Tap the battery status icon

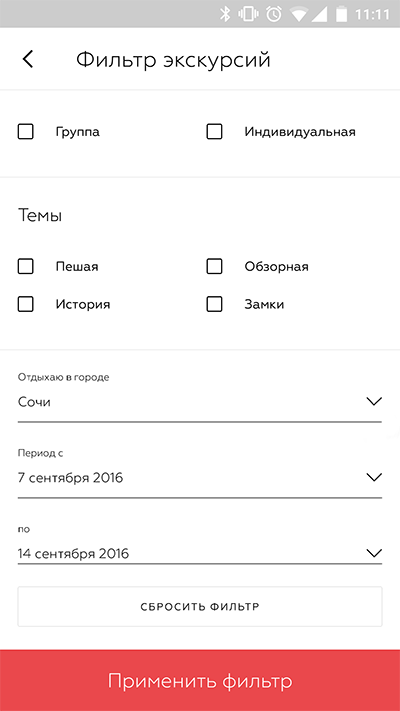coord(341,14)
